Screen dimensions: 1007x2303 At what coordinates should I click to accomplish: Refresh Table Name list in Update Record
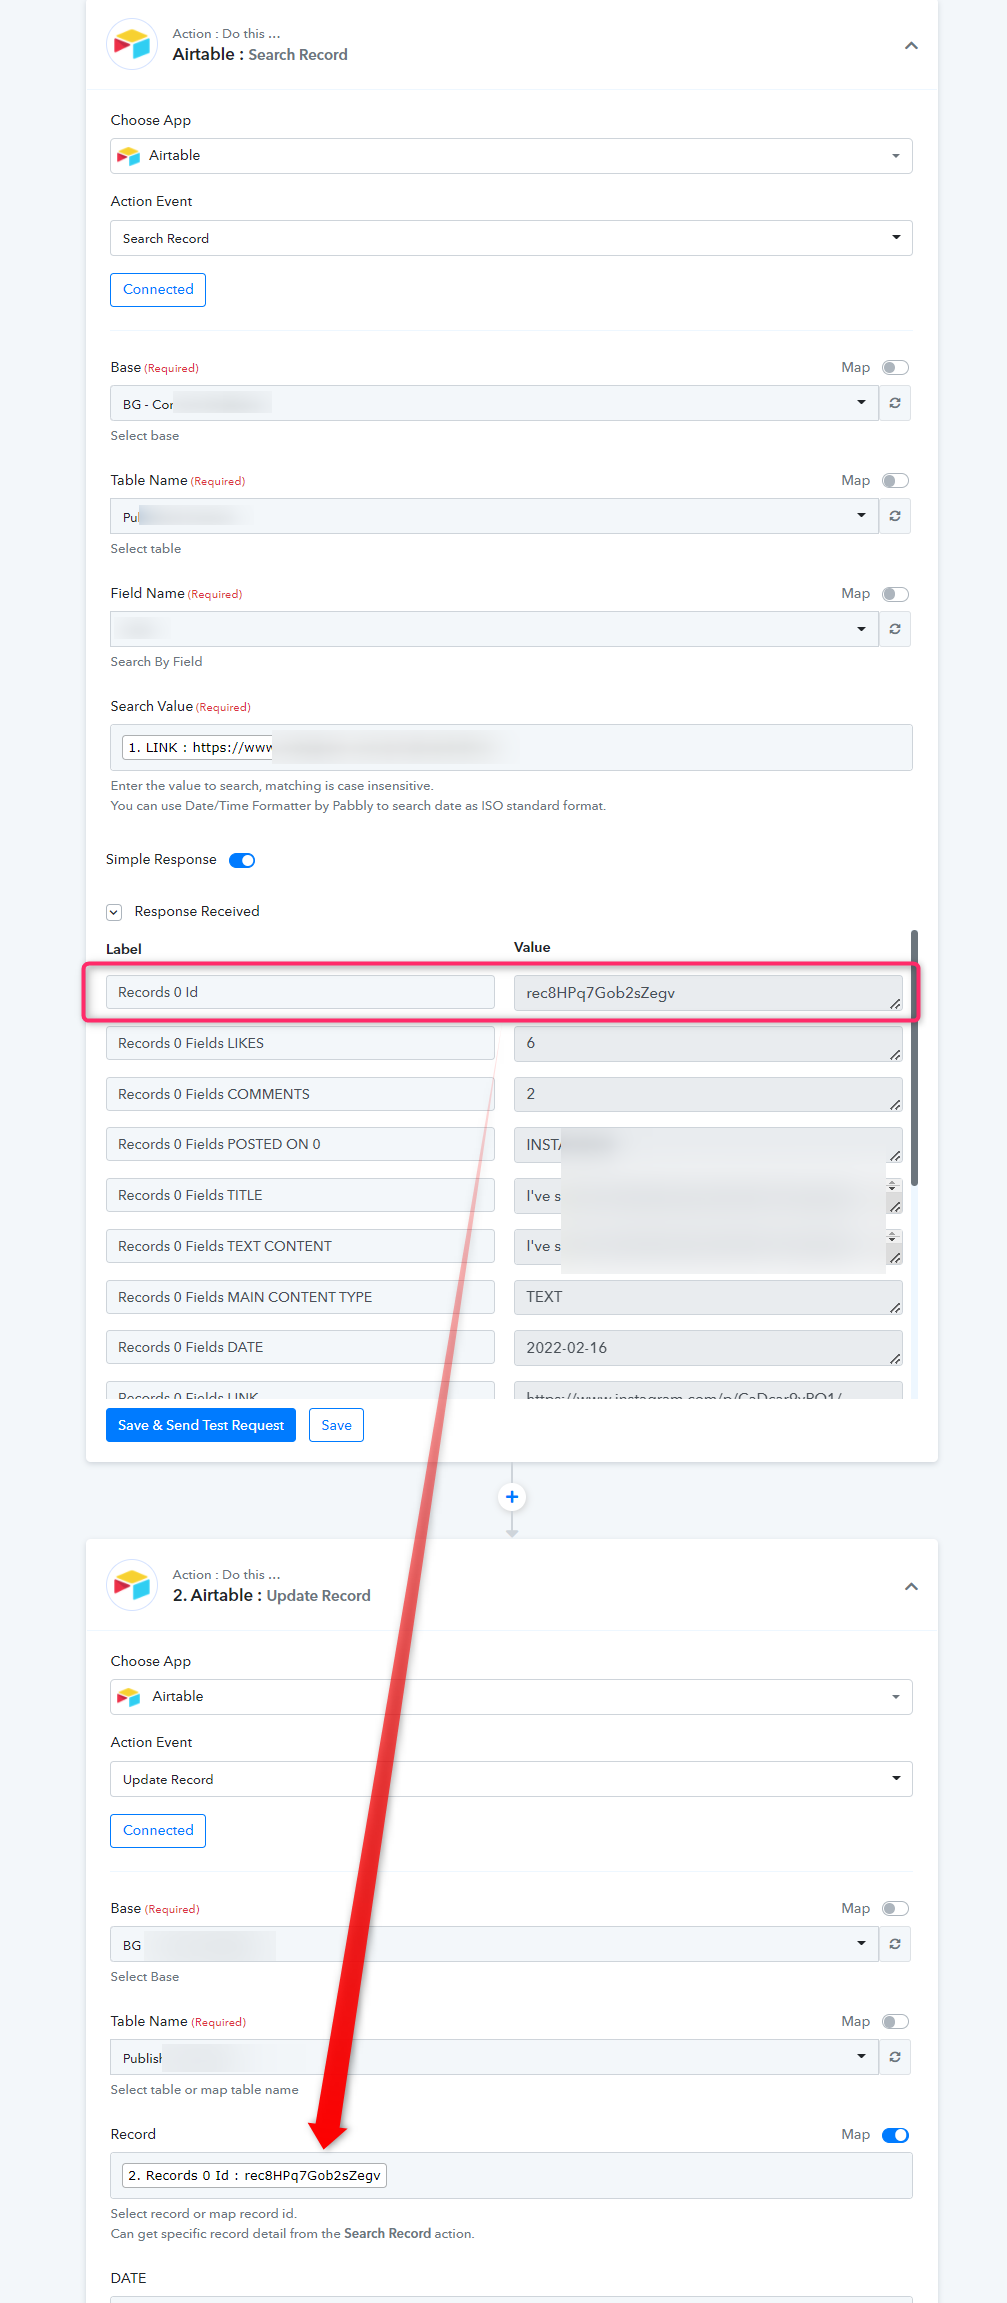click(895, 2057)
